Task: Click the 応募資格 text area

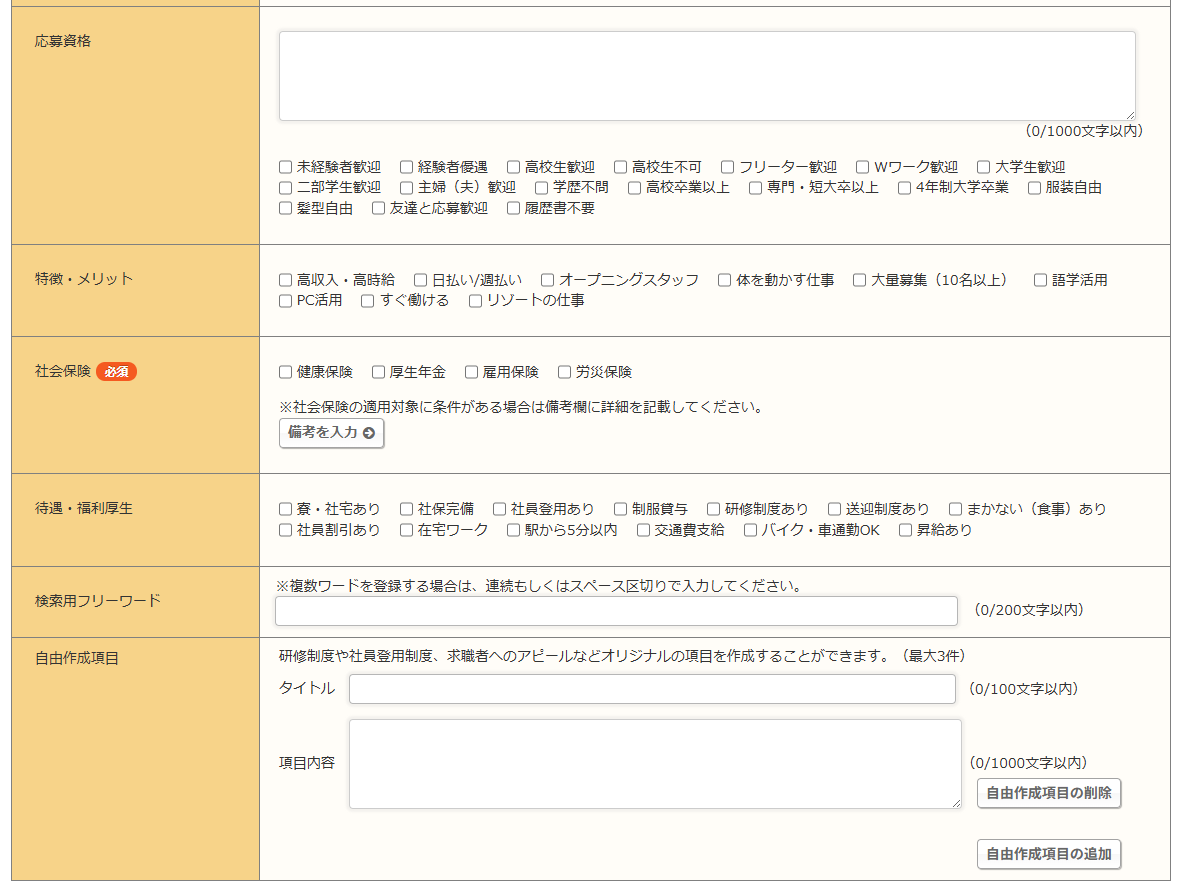Action: pyautogui.click(x=706, y=76)
